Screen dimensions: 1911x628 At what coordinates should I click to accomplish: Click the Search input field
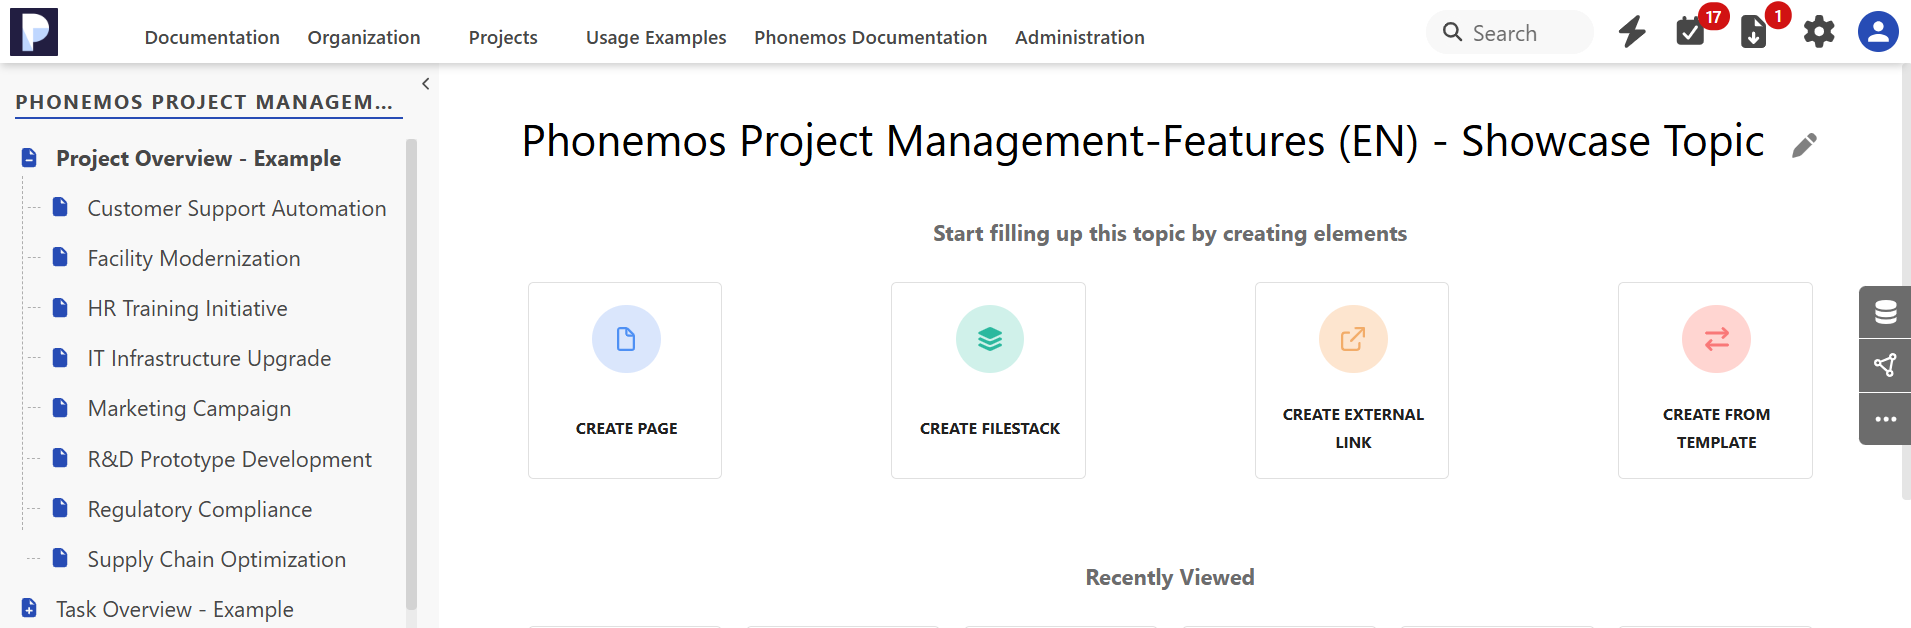(1510, 33)
